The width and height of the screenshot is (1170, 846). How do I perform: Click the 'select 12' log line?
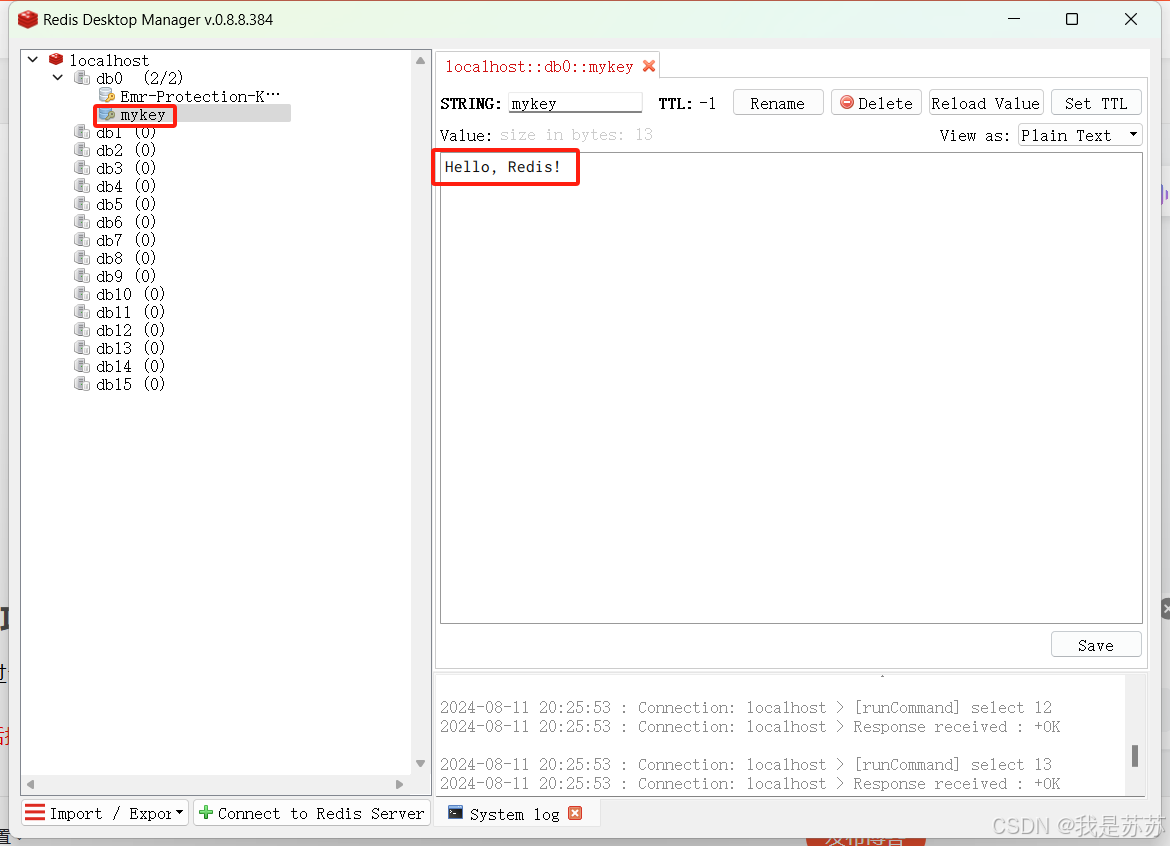746,707
